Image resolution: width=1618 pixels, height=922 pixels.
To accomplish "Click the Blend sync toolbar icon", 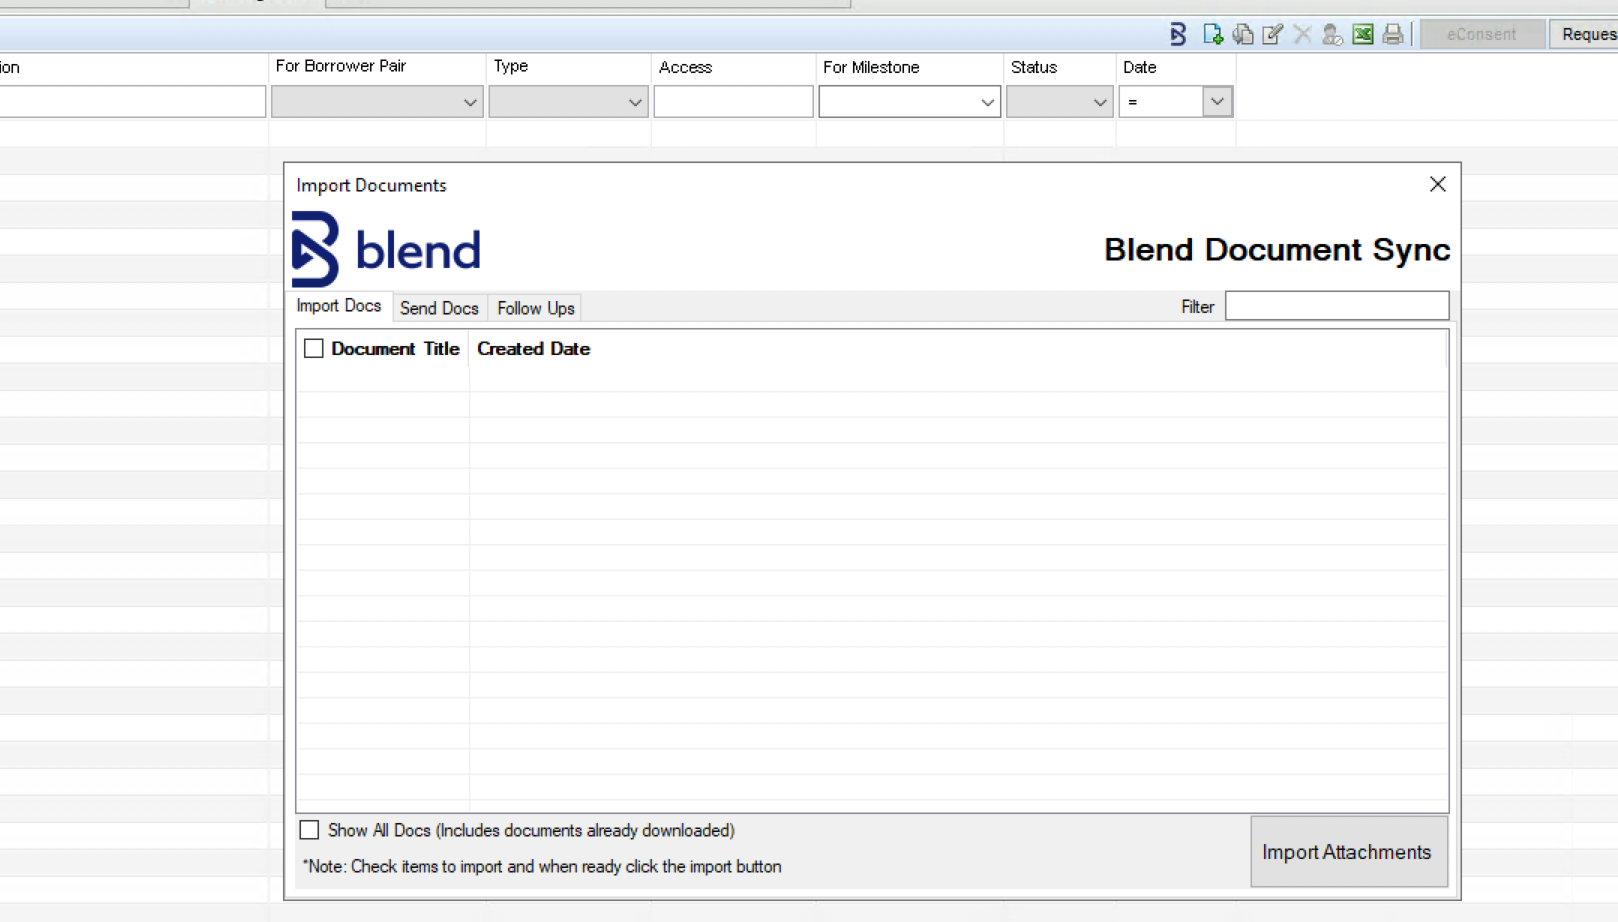I will coord(1178,34).
